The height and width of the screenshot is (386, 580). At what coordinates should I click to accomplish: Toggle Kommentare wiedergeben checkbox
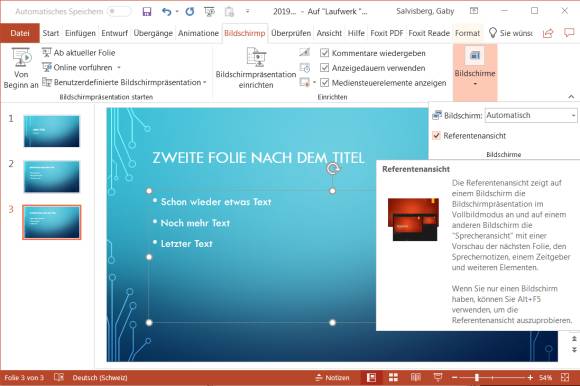click(324, 53)
